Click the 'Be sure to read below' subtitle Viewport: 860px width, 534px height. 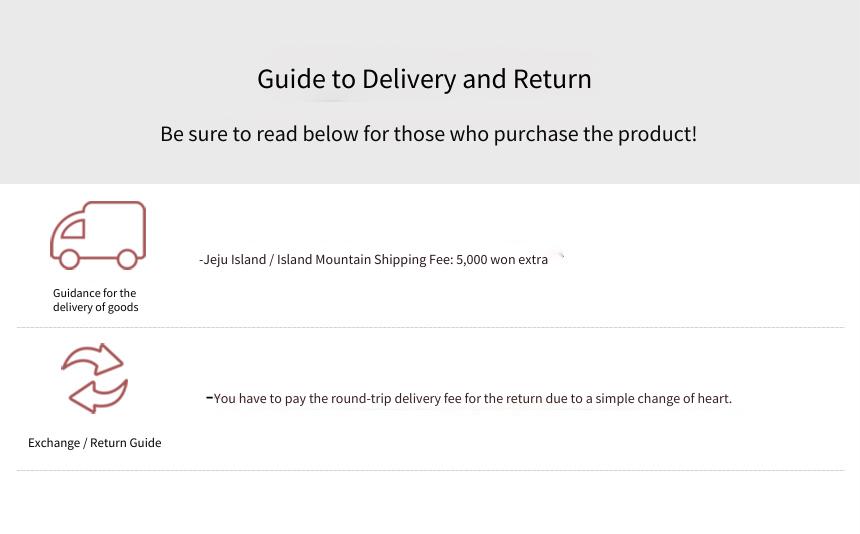tap(428, 134)
